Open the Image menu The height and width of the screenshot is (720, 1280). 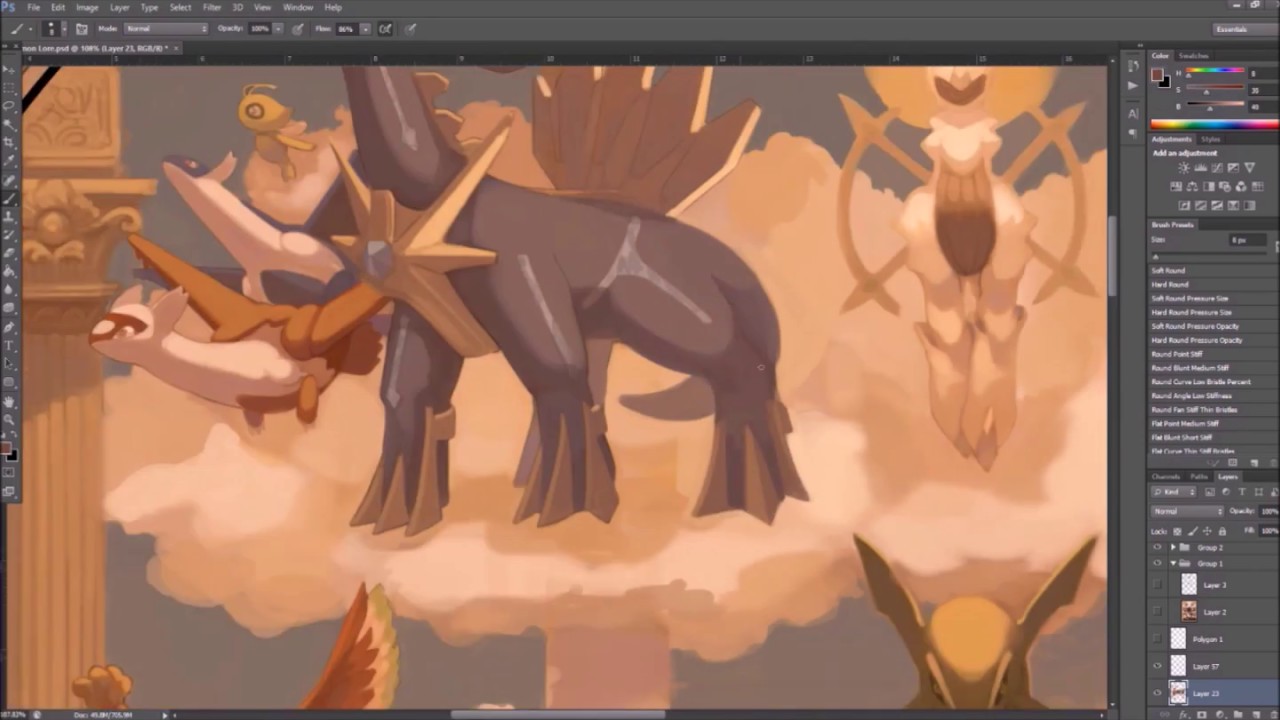[87, 7]
